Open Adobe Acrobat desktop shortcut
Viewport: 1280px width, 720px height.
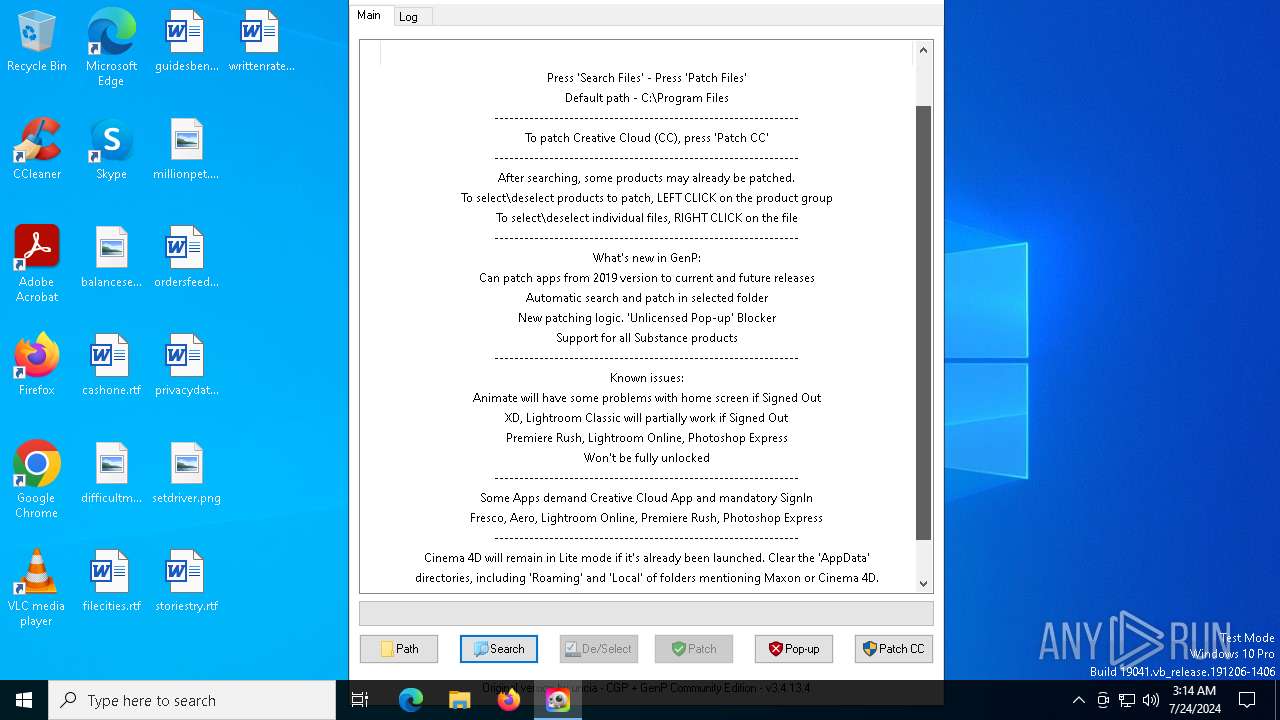point(37,264)
